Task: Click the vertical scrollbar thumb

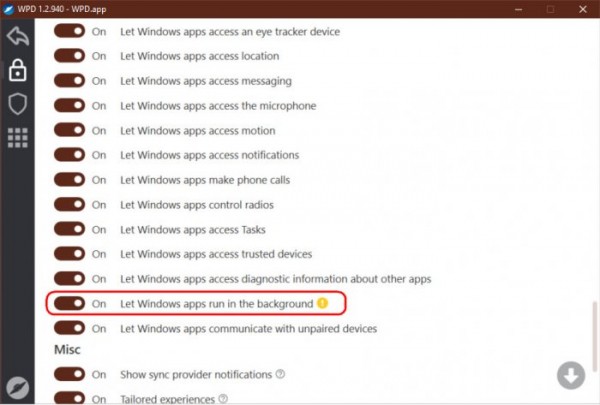Action: [595, 336]
